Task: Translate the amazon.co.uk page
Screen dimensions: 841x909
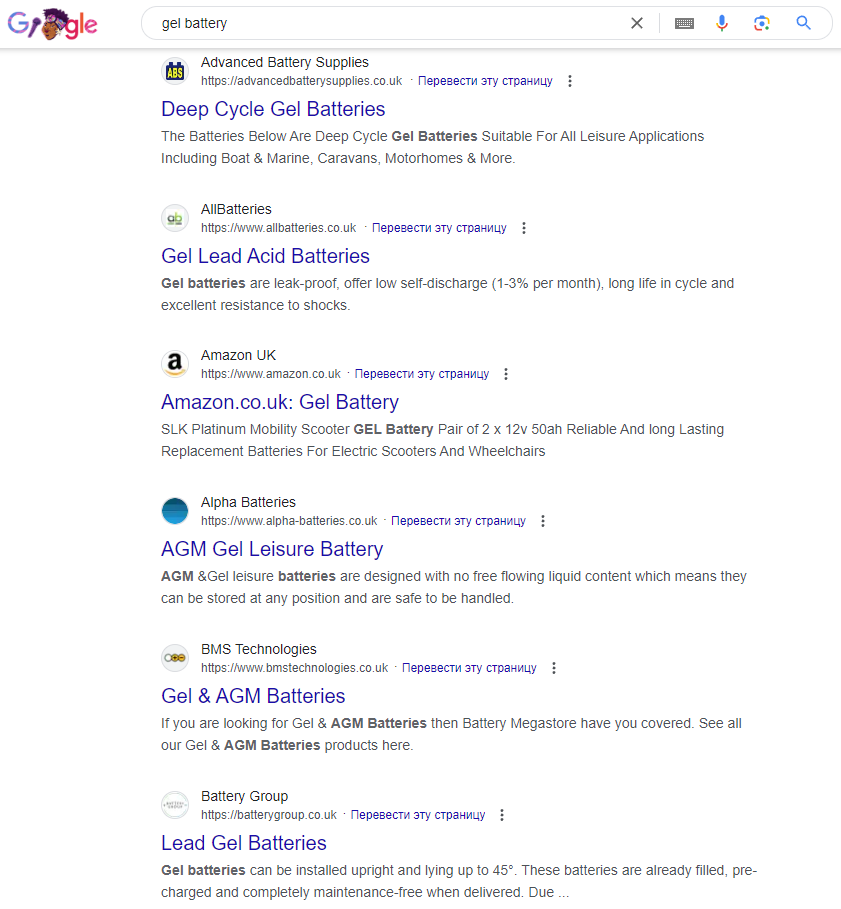Action: [421, 374]
